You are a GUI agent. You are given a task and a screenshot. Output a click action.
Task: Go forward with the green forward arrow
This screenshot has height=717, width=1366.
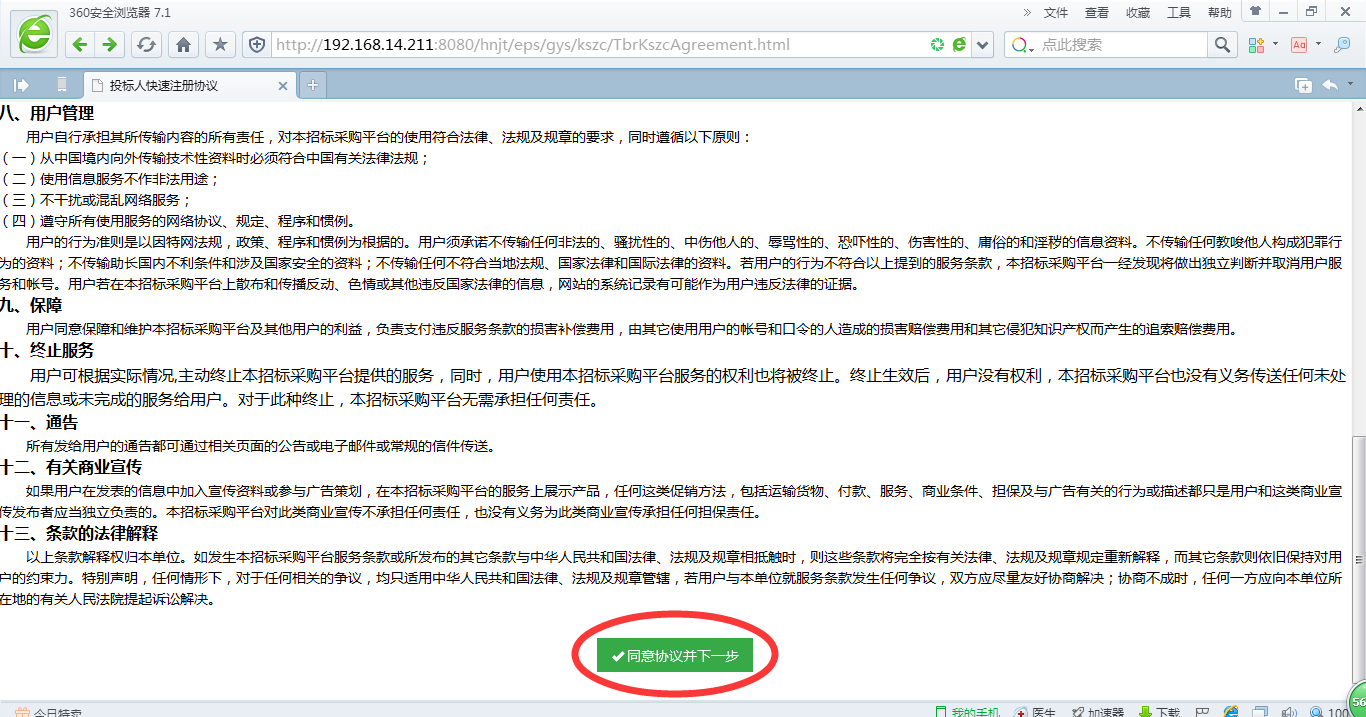[110, 45]
